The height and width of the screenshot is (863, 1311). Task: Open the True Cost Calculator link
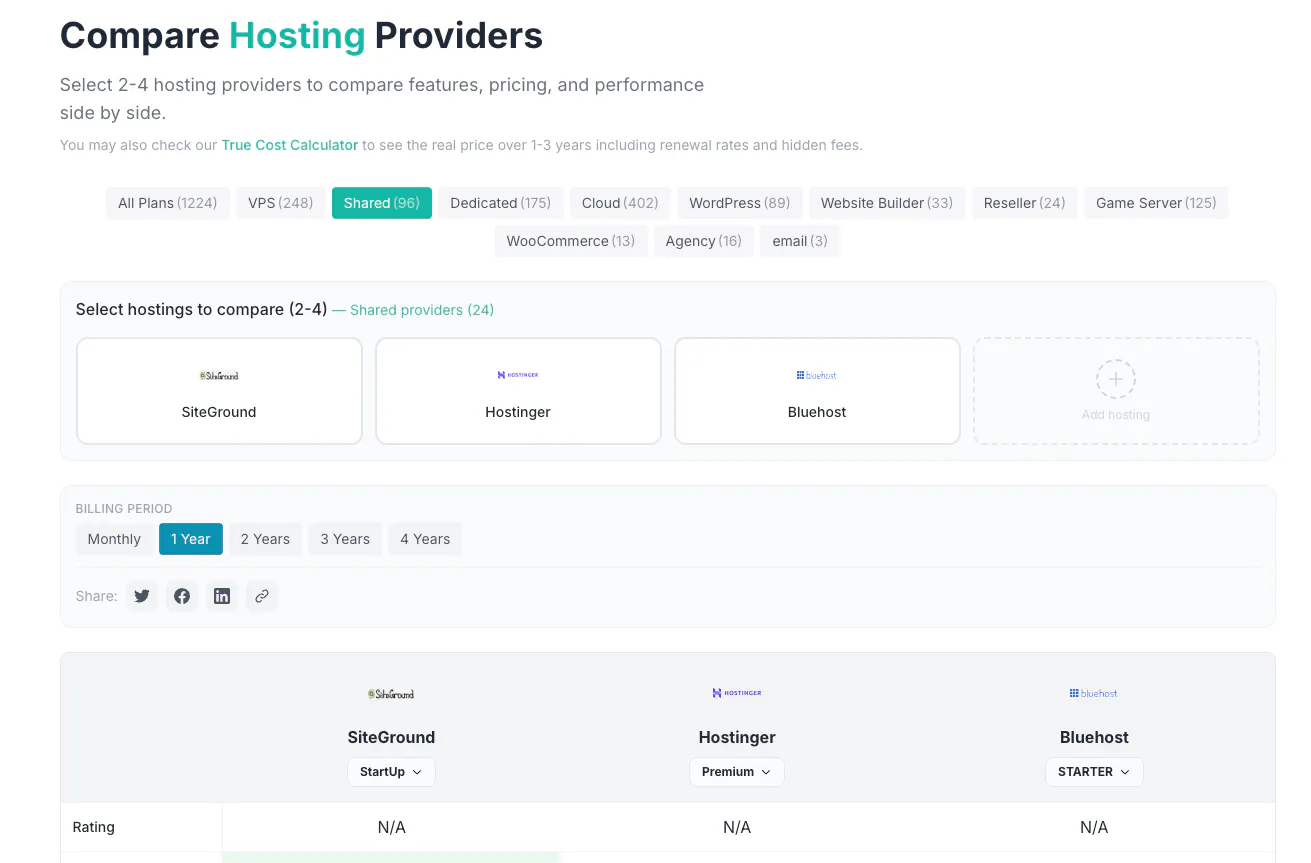point(290,145)
